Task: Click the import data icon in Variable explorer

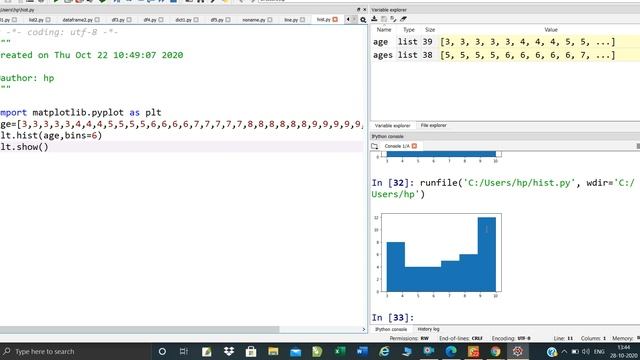Action: click(374, 19)
